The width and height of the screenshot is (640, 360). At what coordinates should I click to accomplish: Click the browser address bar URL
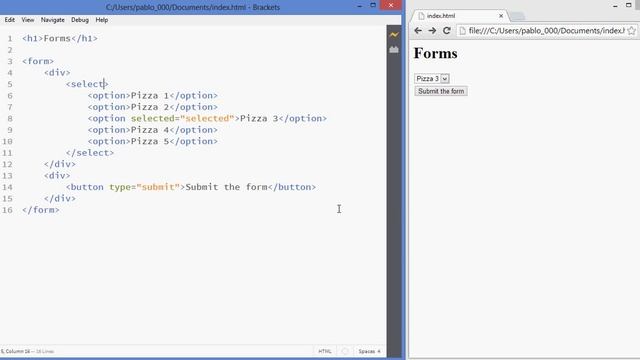546,31
